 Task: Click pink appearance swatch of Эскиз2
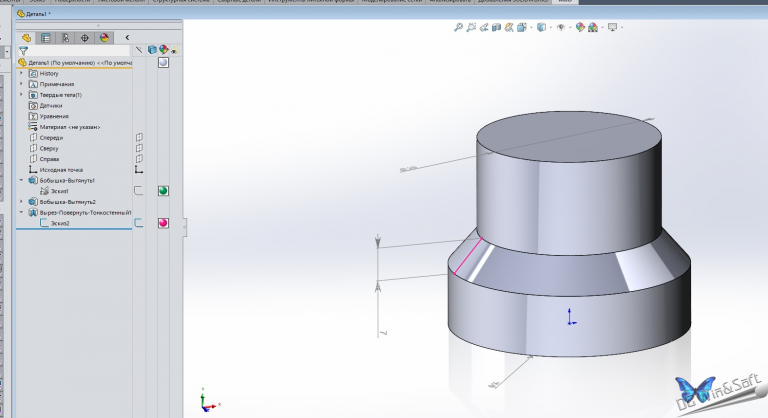click(163, 223)
